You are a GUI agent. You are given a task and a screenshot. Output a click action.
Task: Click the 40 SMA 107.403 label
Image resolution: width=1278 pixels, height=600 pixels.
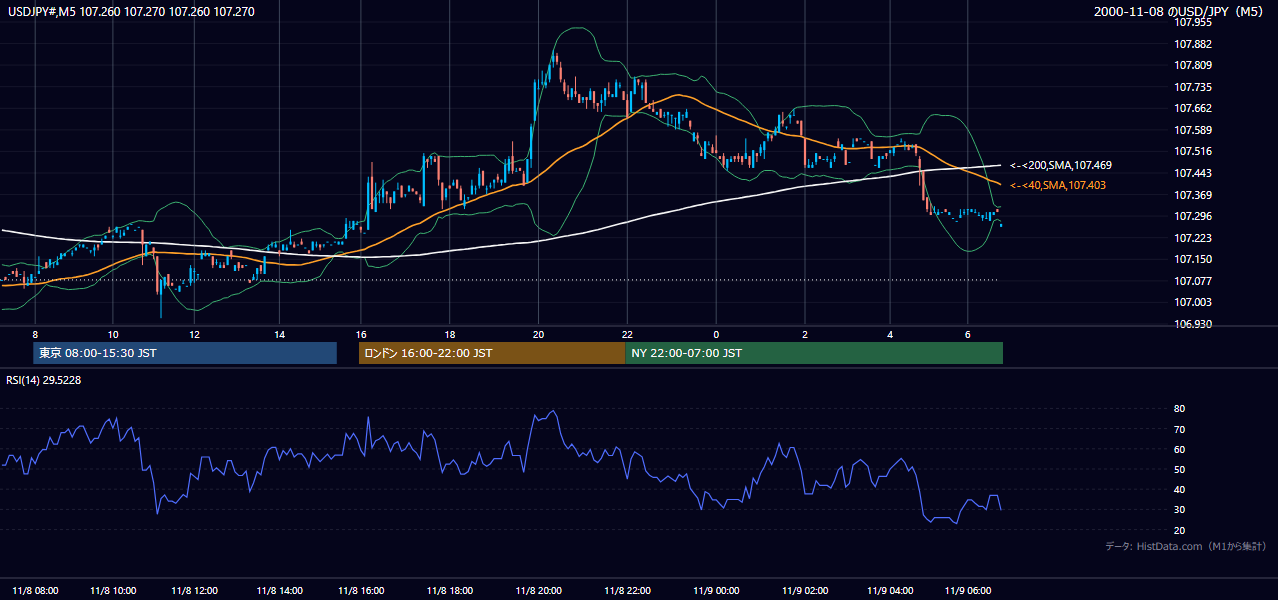(x=1057, y=185)
